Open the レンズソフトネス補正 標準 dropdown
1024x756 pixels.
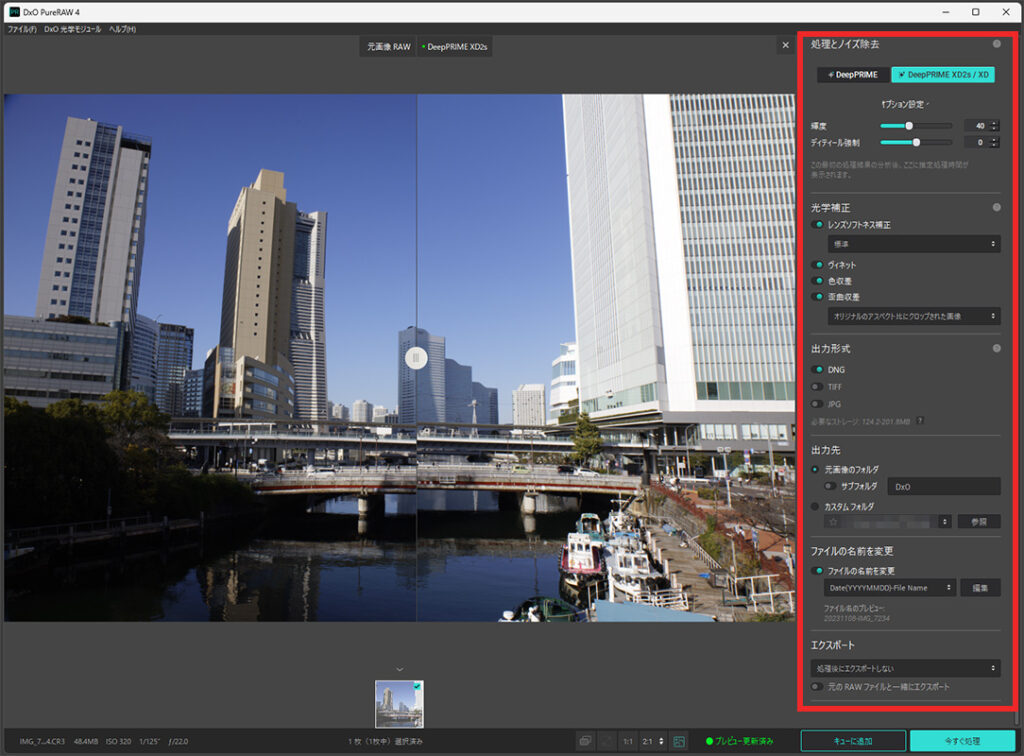coord(912,244)
